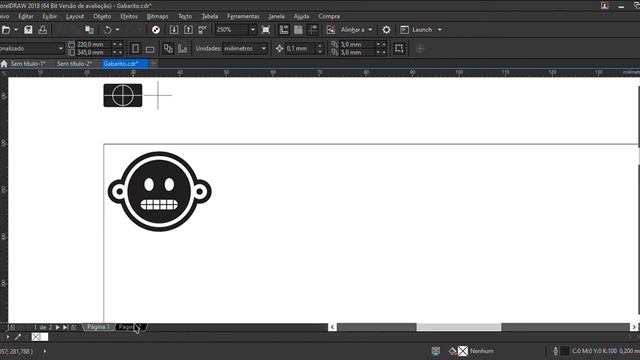Click the dimmed plus quick-customize icon
Screen dimensions: 640x360
click(x=420, y=49)
